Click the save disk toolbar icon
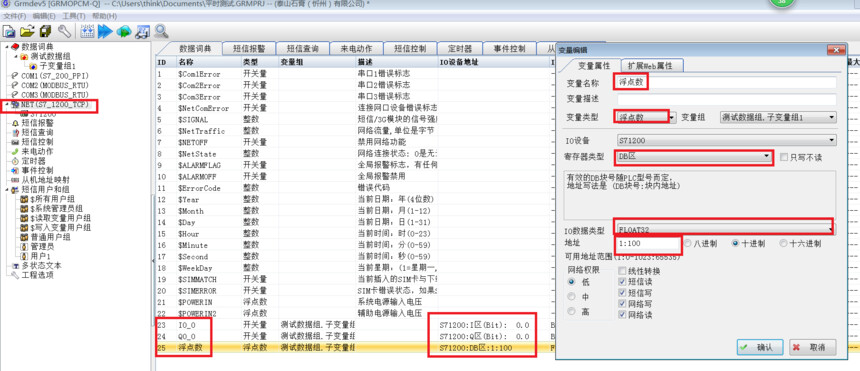The image size is (860, 371). 46,32
